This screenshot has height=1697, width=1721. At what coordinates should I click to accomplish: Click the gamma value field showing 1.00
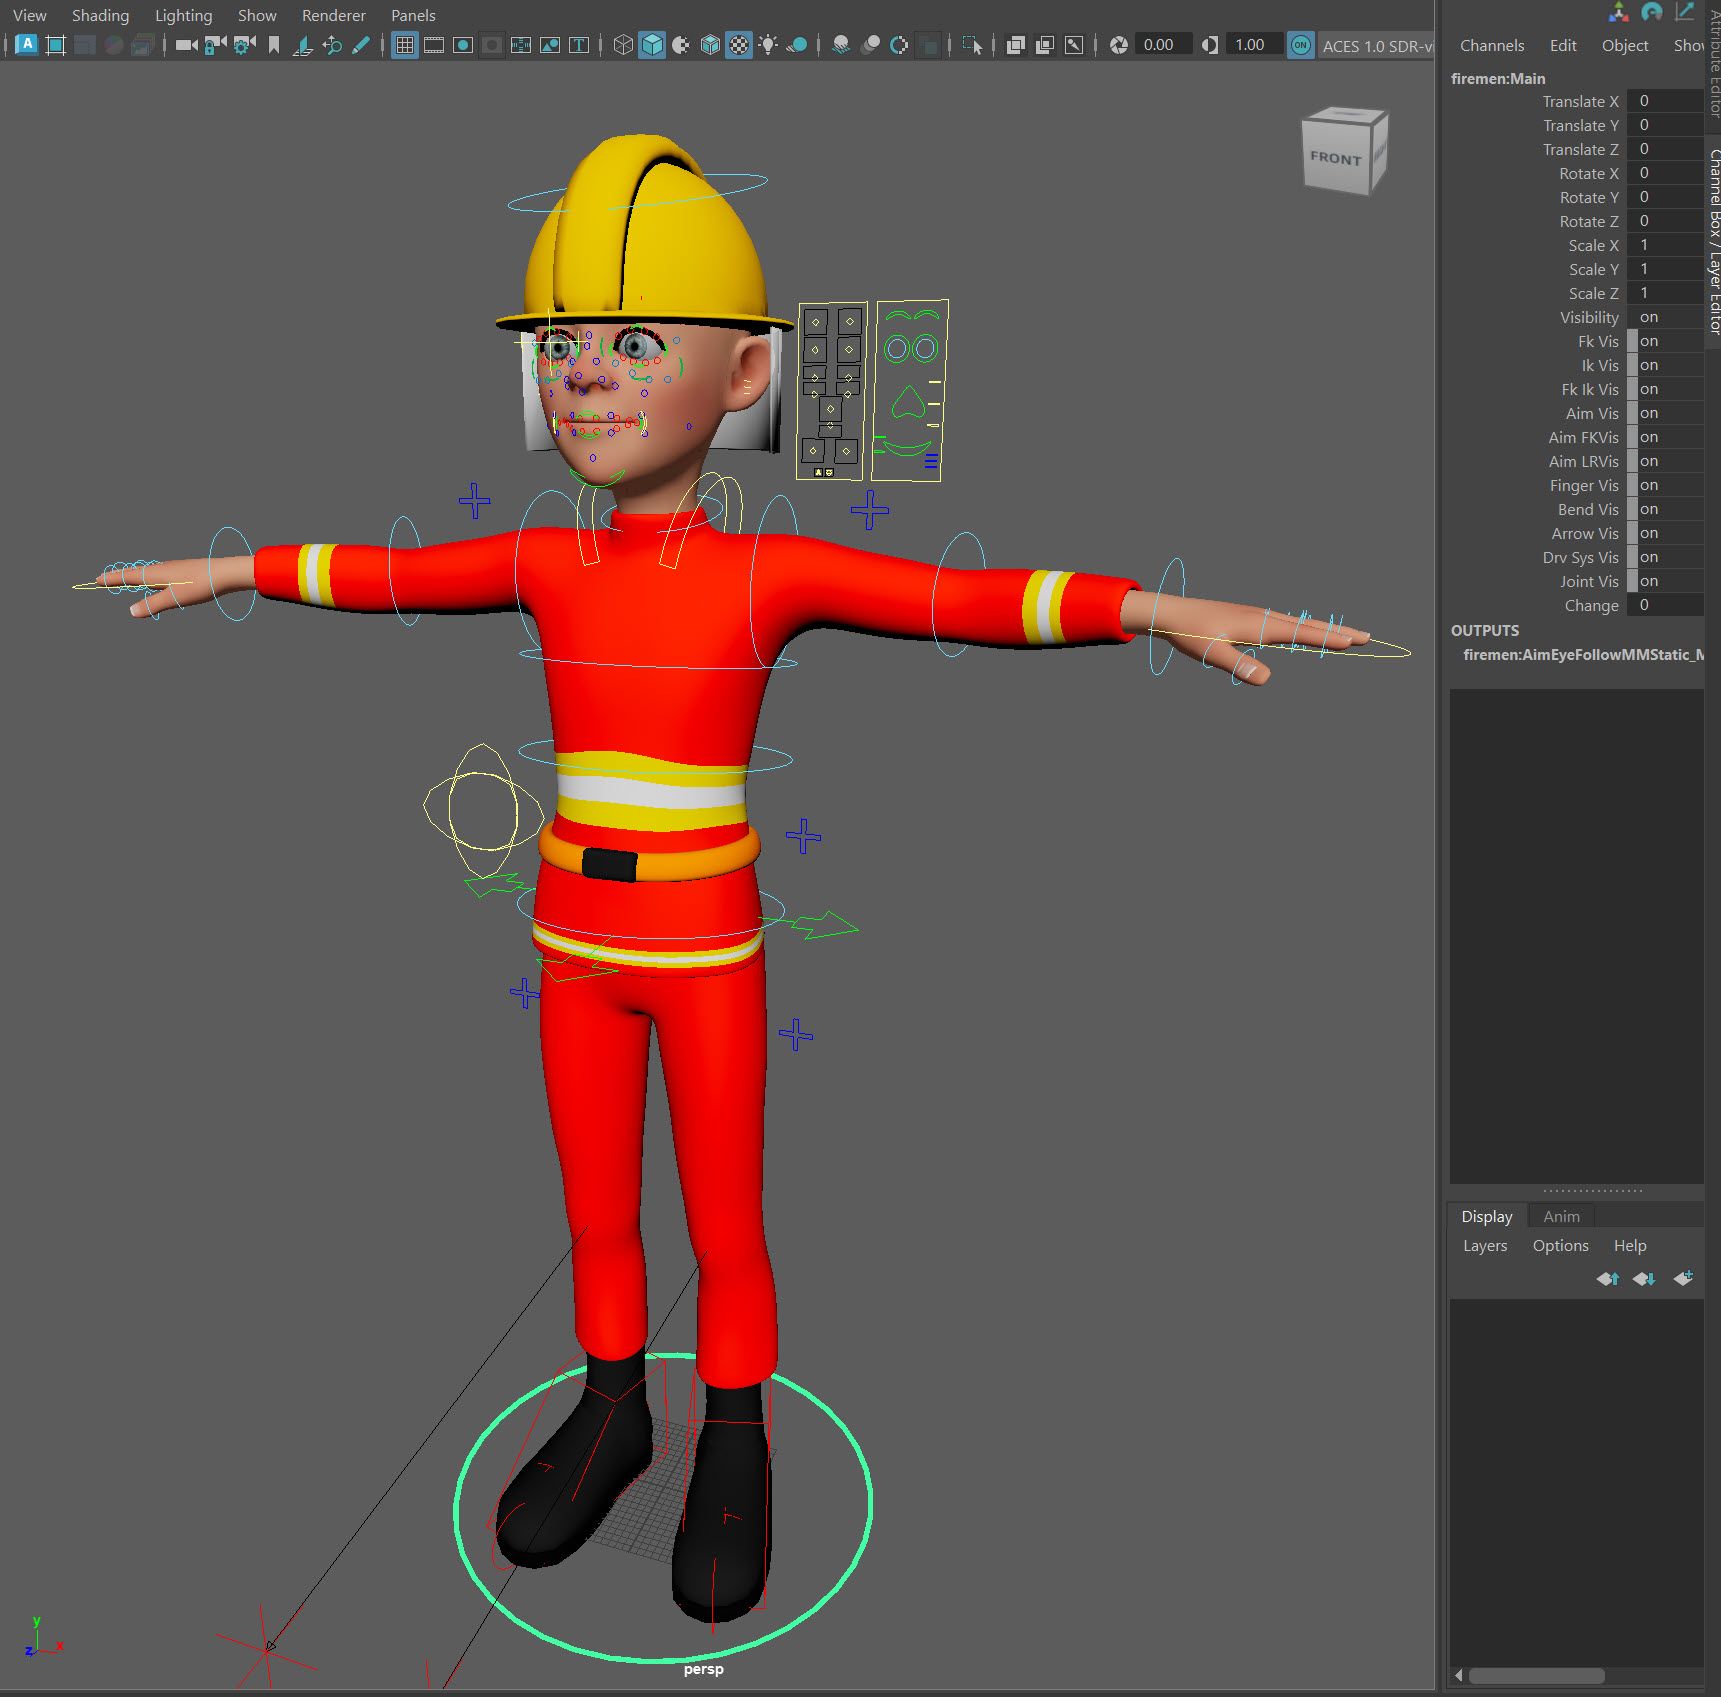coord(1250,45)
